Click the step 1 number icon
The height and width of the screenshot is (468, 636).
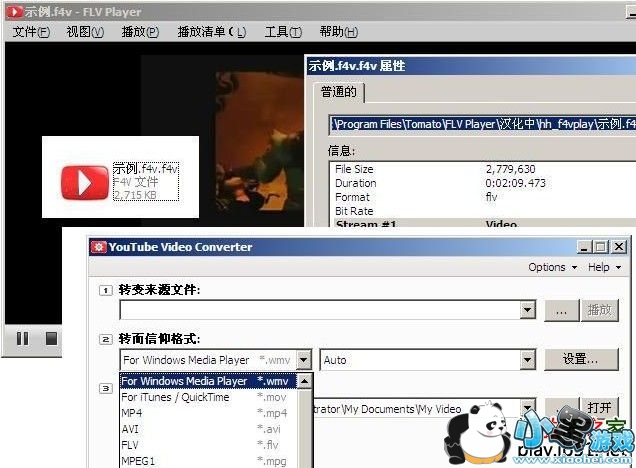[x=106, y=290]
